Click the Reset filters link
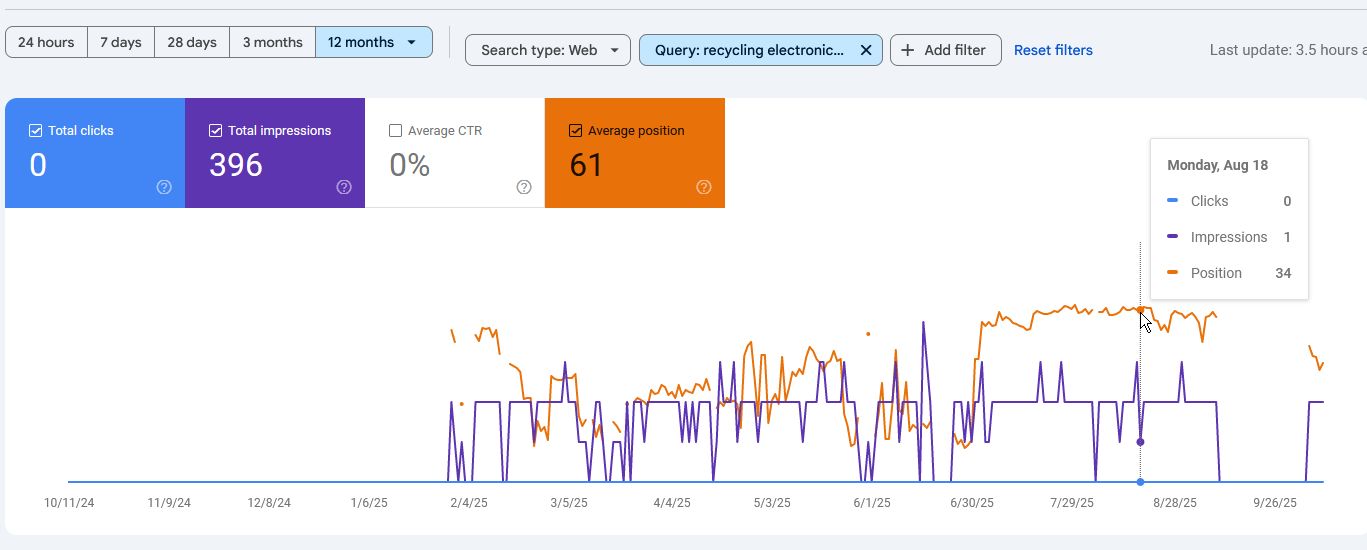Viewport: 1367px width, 550px height. click(1053, 50)
